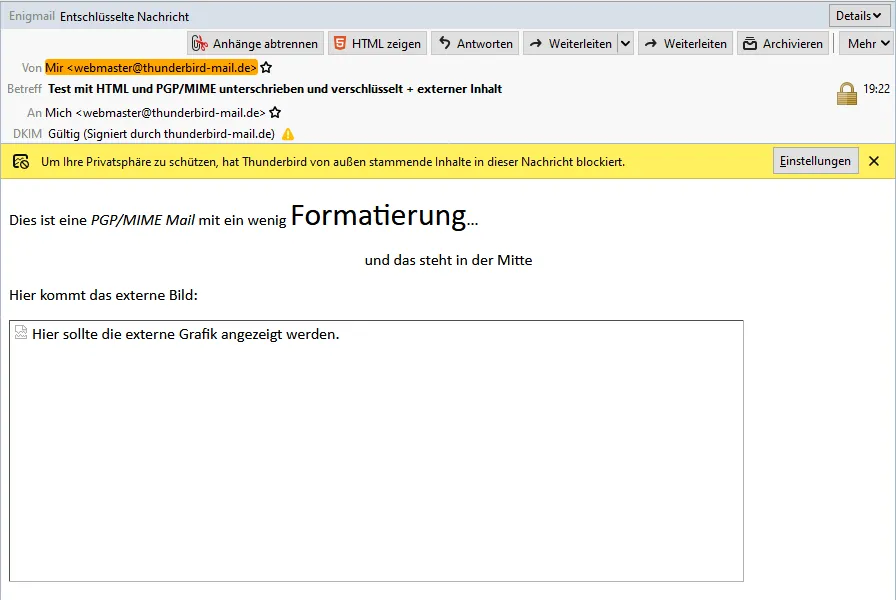Click the text 'Entschlüsselte Nachricht'

tap(125, 17)
